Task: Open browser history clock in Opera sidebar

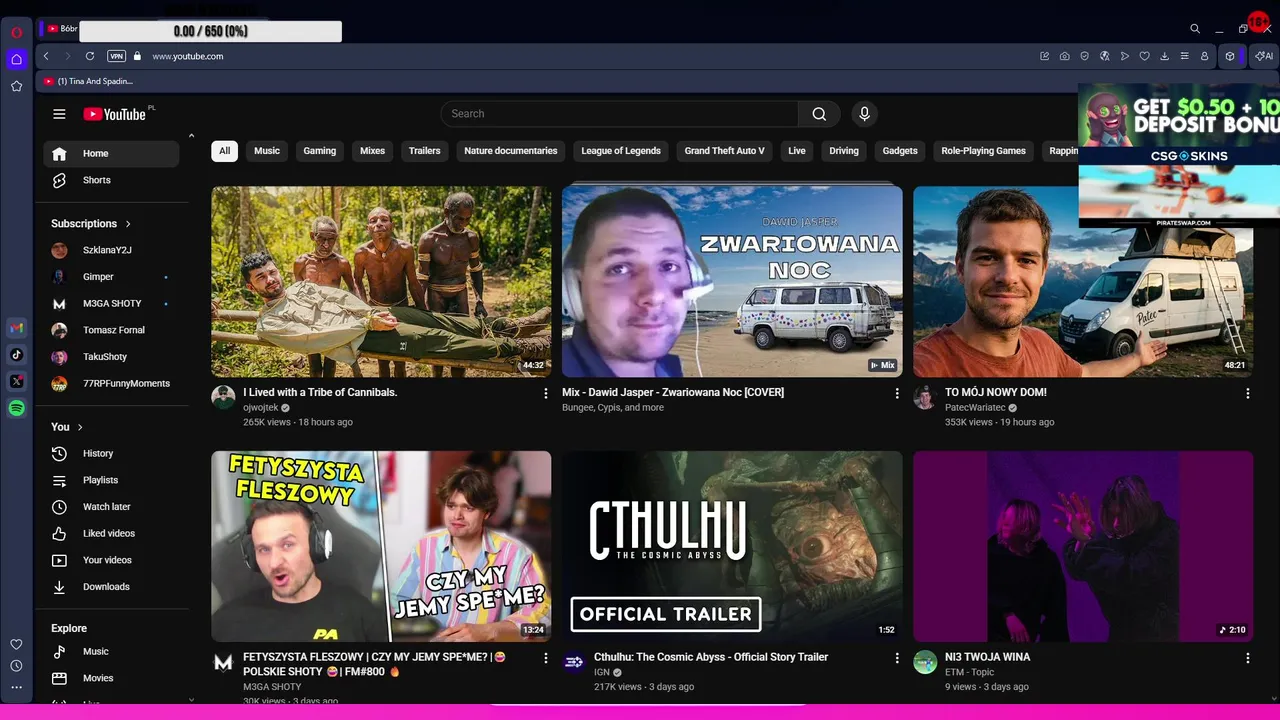Action: coord(16,666)
